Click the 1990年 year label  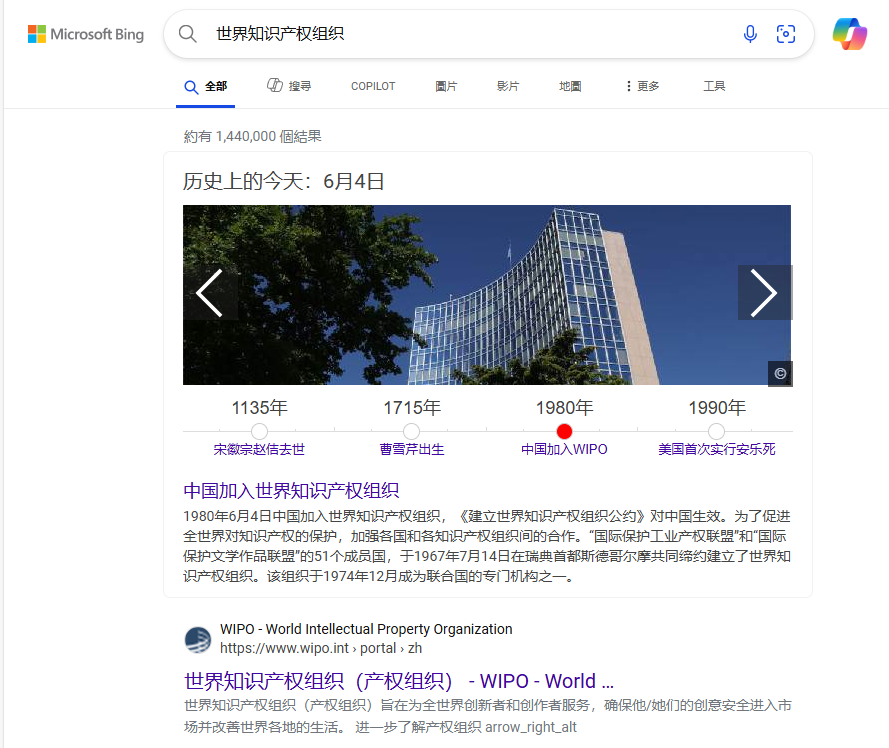point(717,408)
